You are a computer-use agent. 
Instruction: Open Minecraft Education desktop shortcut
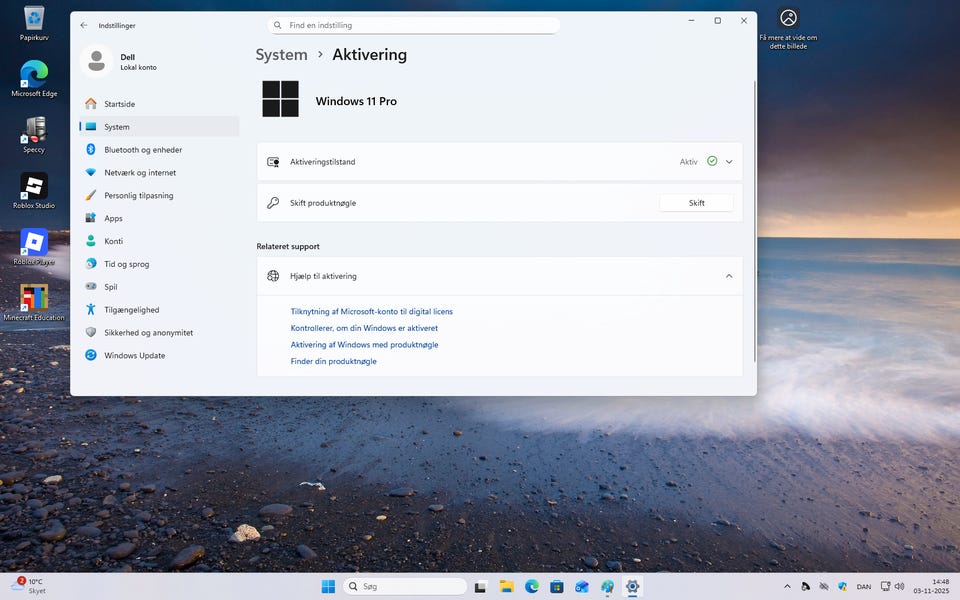click(x=34, y=299)
